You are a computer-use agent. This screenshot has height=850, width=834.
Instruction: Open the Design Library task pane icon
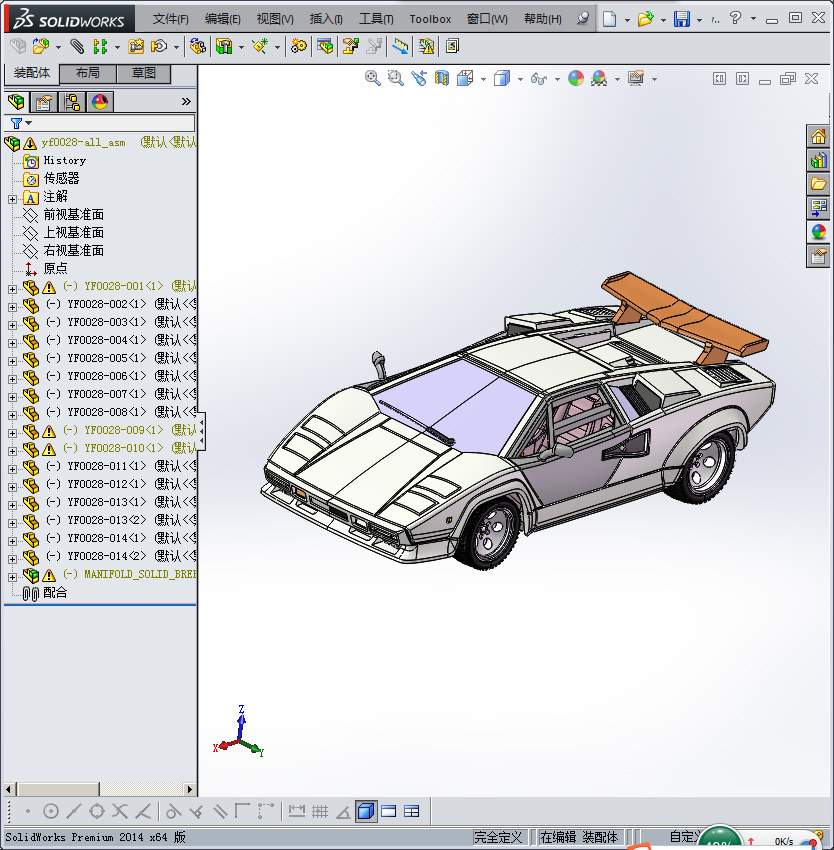click(x=819, y=160)
